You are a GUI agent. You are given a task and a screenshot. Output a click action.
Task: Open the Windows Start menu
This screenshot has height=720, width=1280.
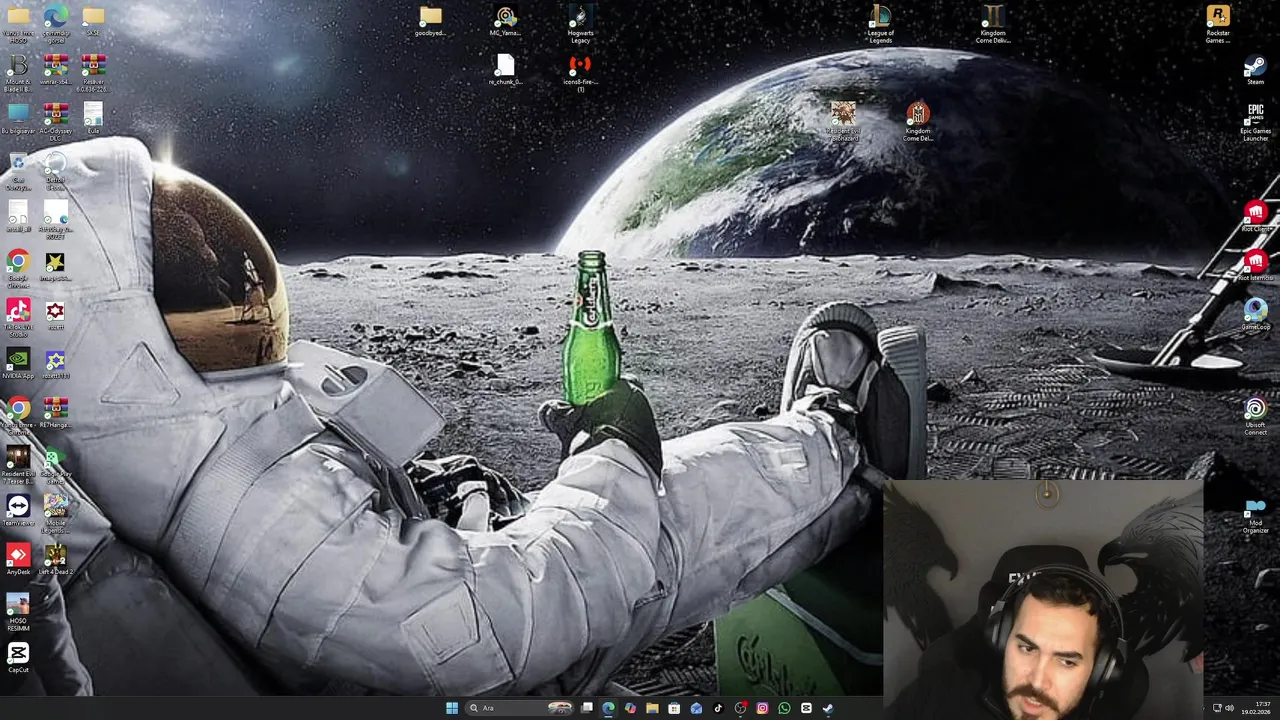coord(452,708)
